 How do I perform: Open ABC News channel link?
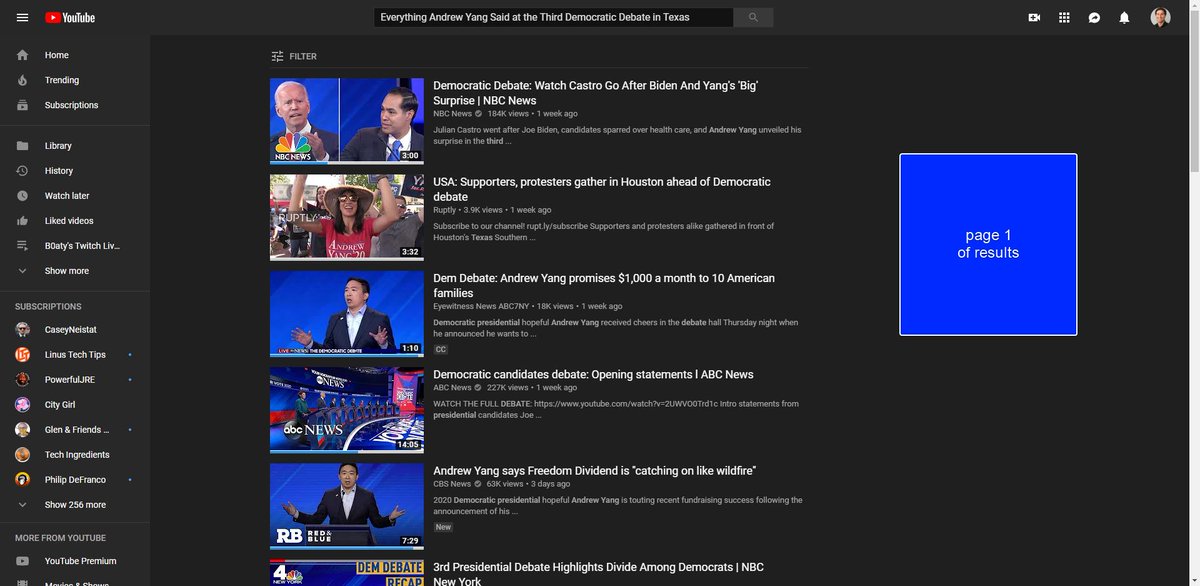tap(452, 388)
